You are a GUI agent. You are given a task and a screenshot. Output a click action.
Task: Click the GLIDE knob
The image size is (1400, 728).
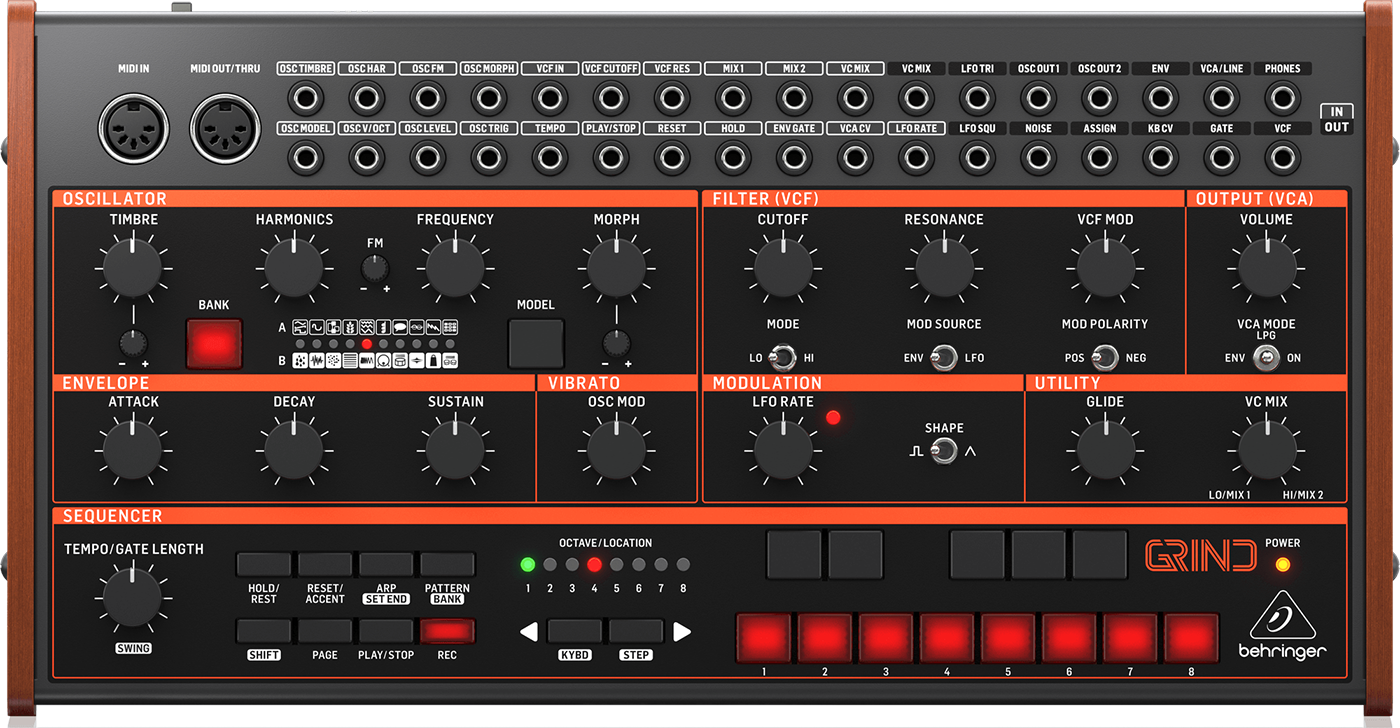(1105, 450)
